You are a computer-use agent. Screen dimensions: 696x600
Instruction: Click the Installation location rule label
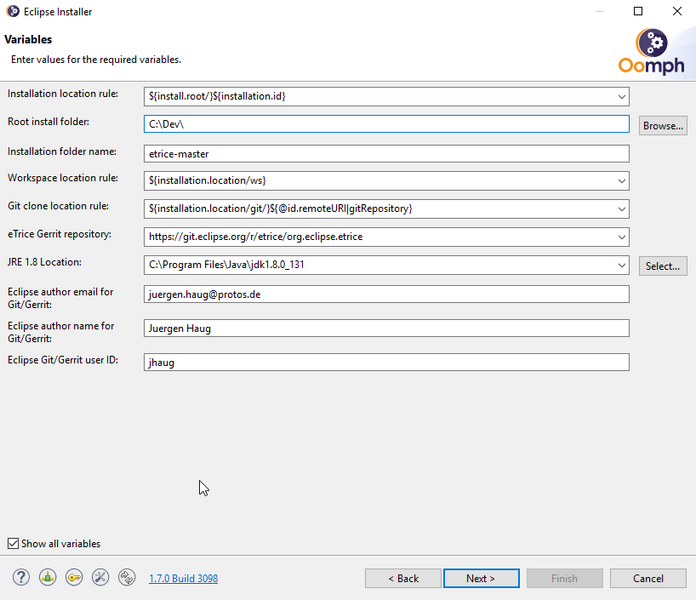point(63,94)
